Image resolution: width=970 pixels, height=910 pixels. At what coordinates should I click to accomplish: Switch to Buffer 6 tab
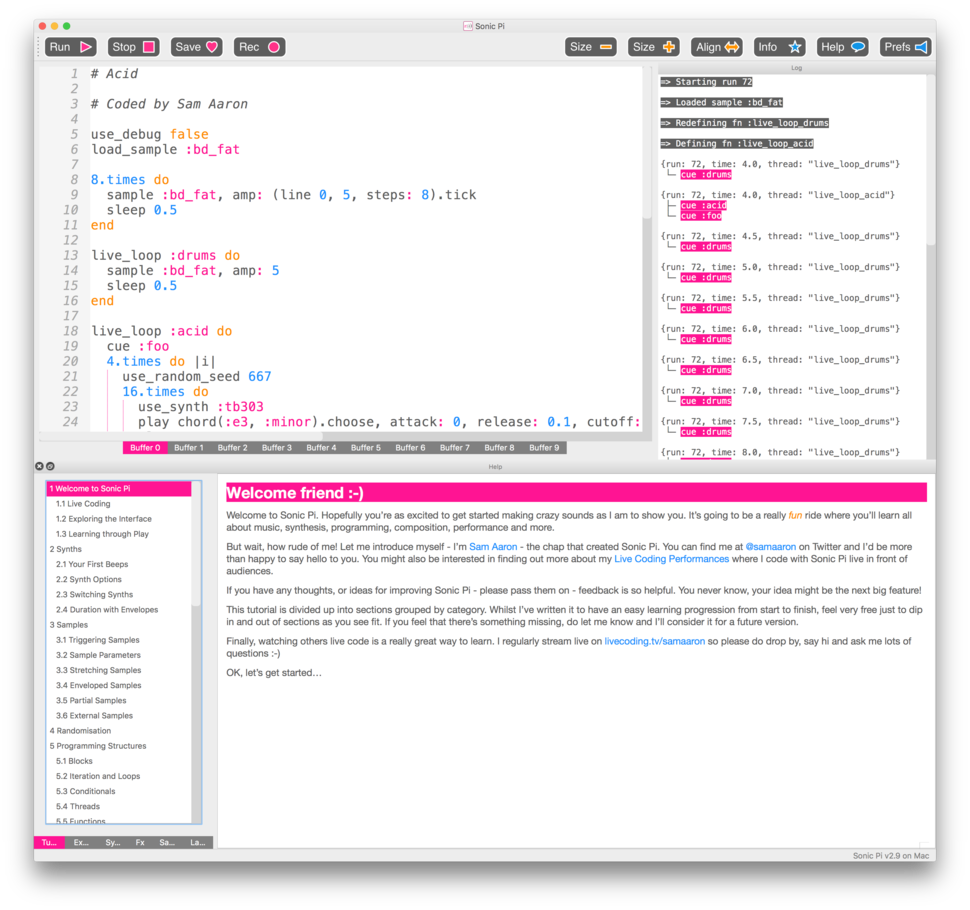pos(410,448)
